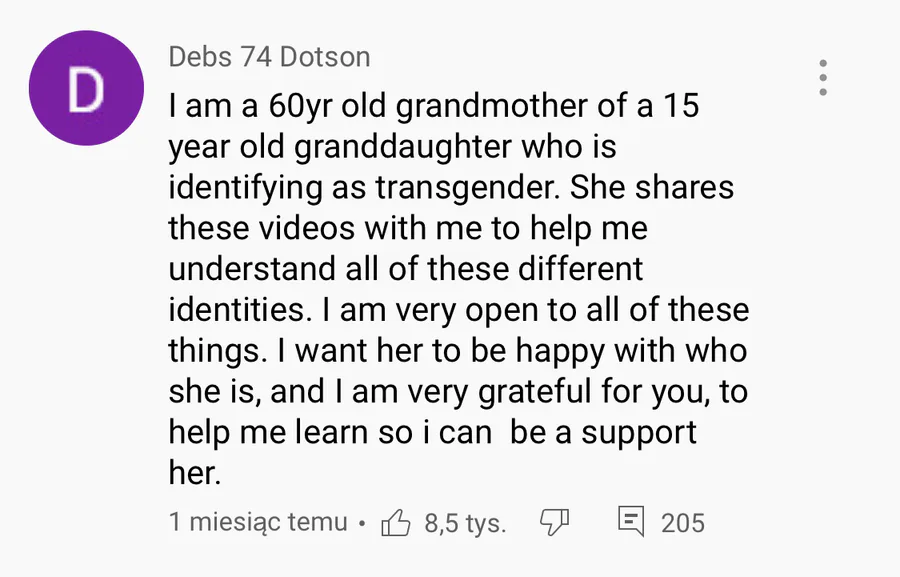Open replies via the comment bubble icon
This screenshot has height=577, width=900.
click(x=631, y=522)
